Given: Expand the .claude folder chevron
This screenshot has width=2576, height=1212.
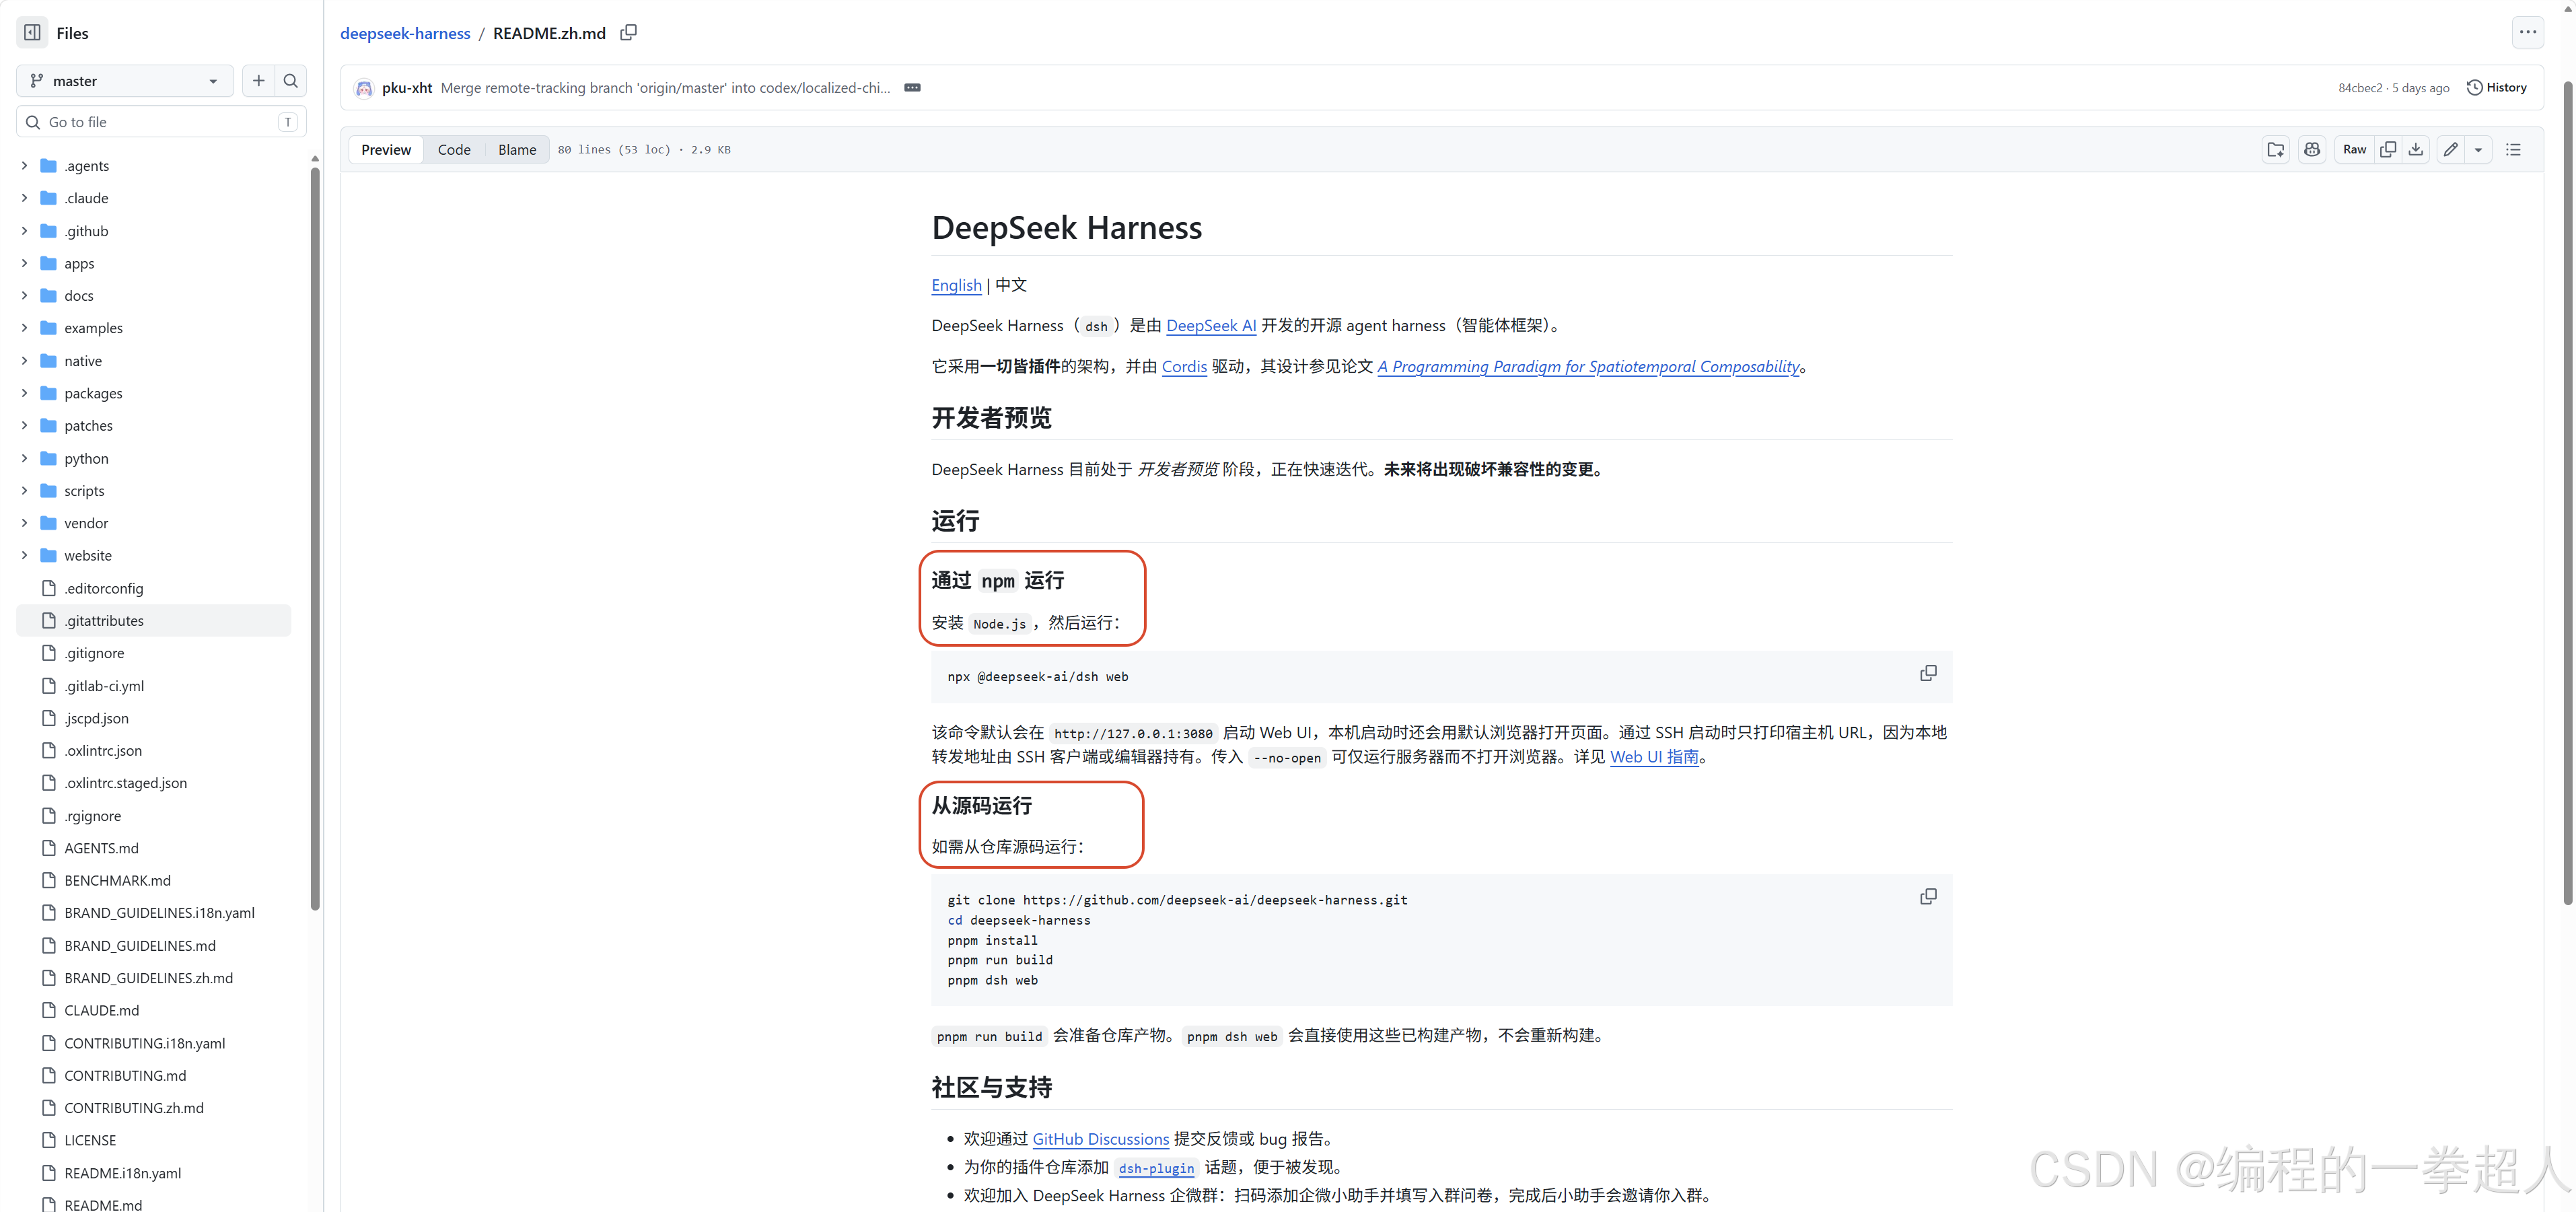Looking at the screenshot, I should pos(24,198).
